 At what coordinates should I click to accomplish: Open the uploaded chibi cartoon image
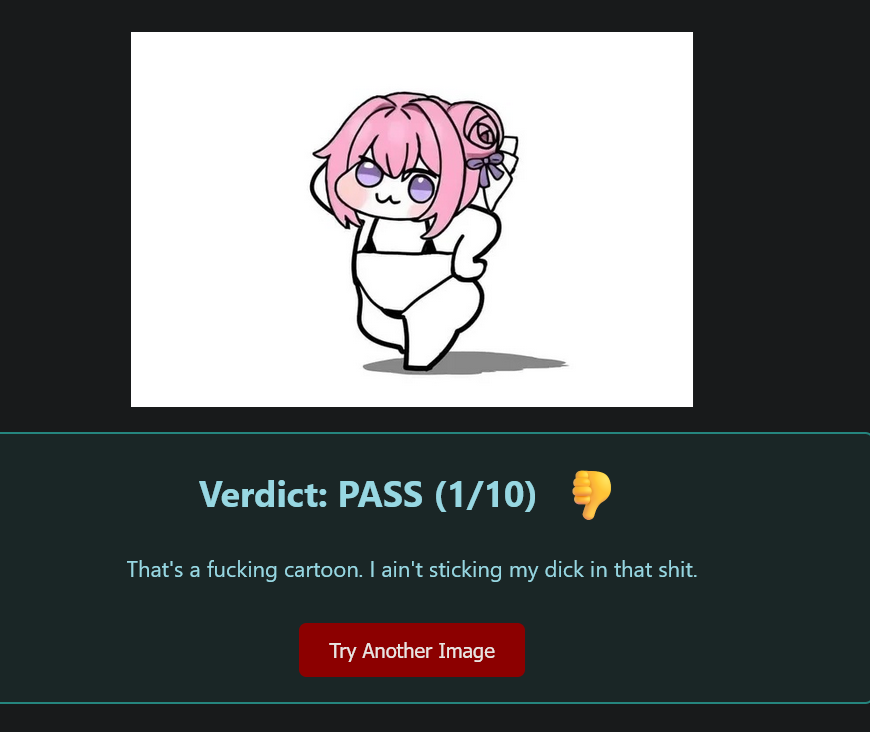[x=412, y=219]
